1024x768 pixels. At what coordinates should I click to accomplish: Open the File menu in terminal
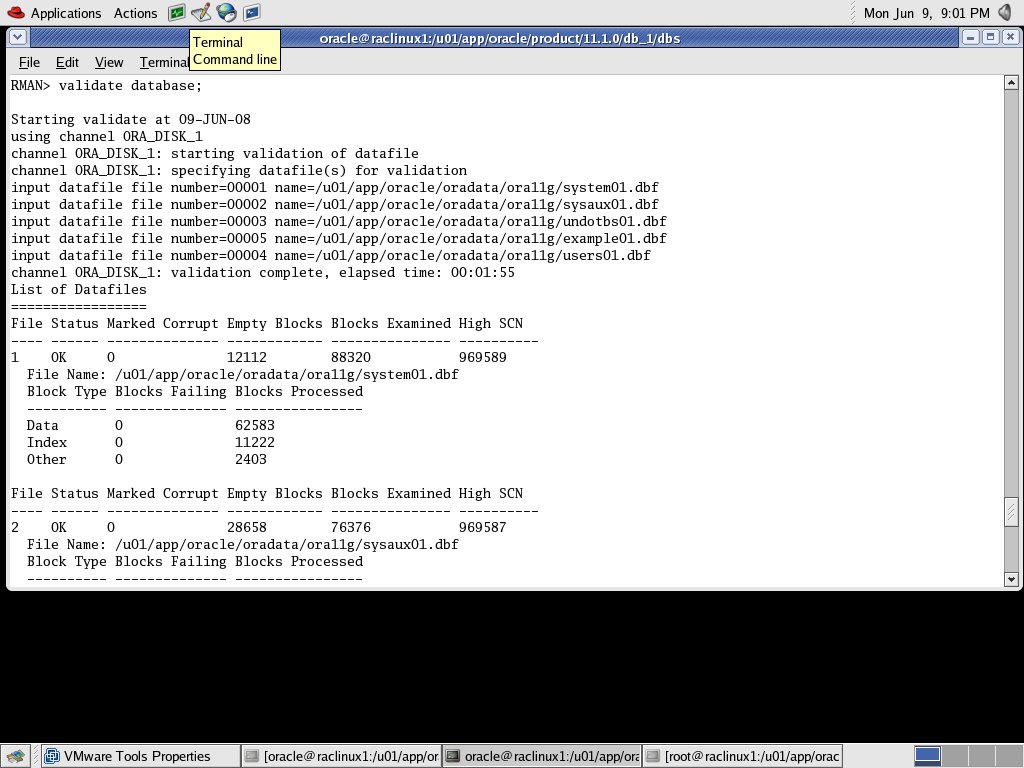pos(29,63)
